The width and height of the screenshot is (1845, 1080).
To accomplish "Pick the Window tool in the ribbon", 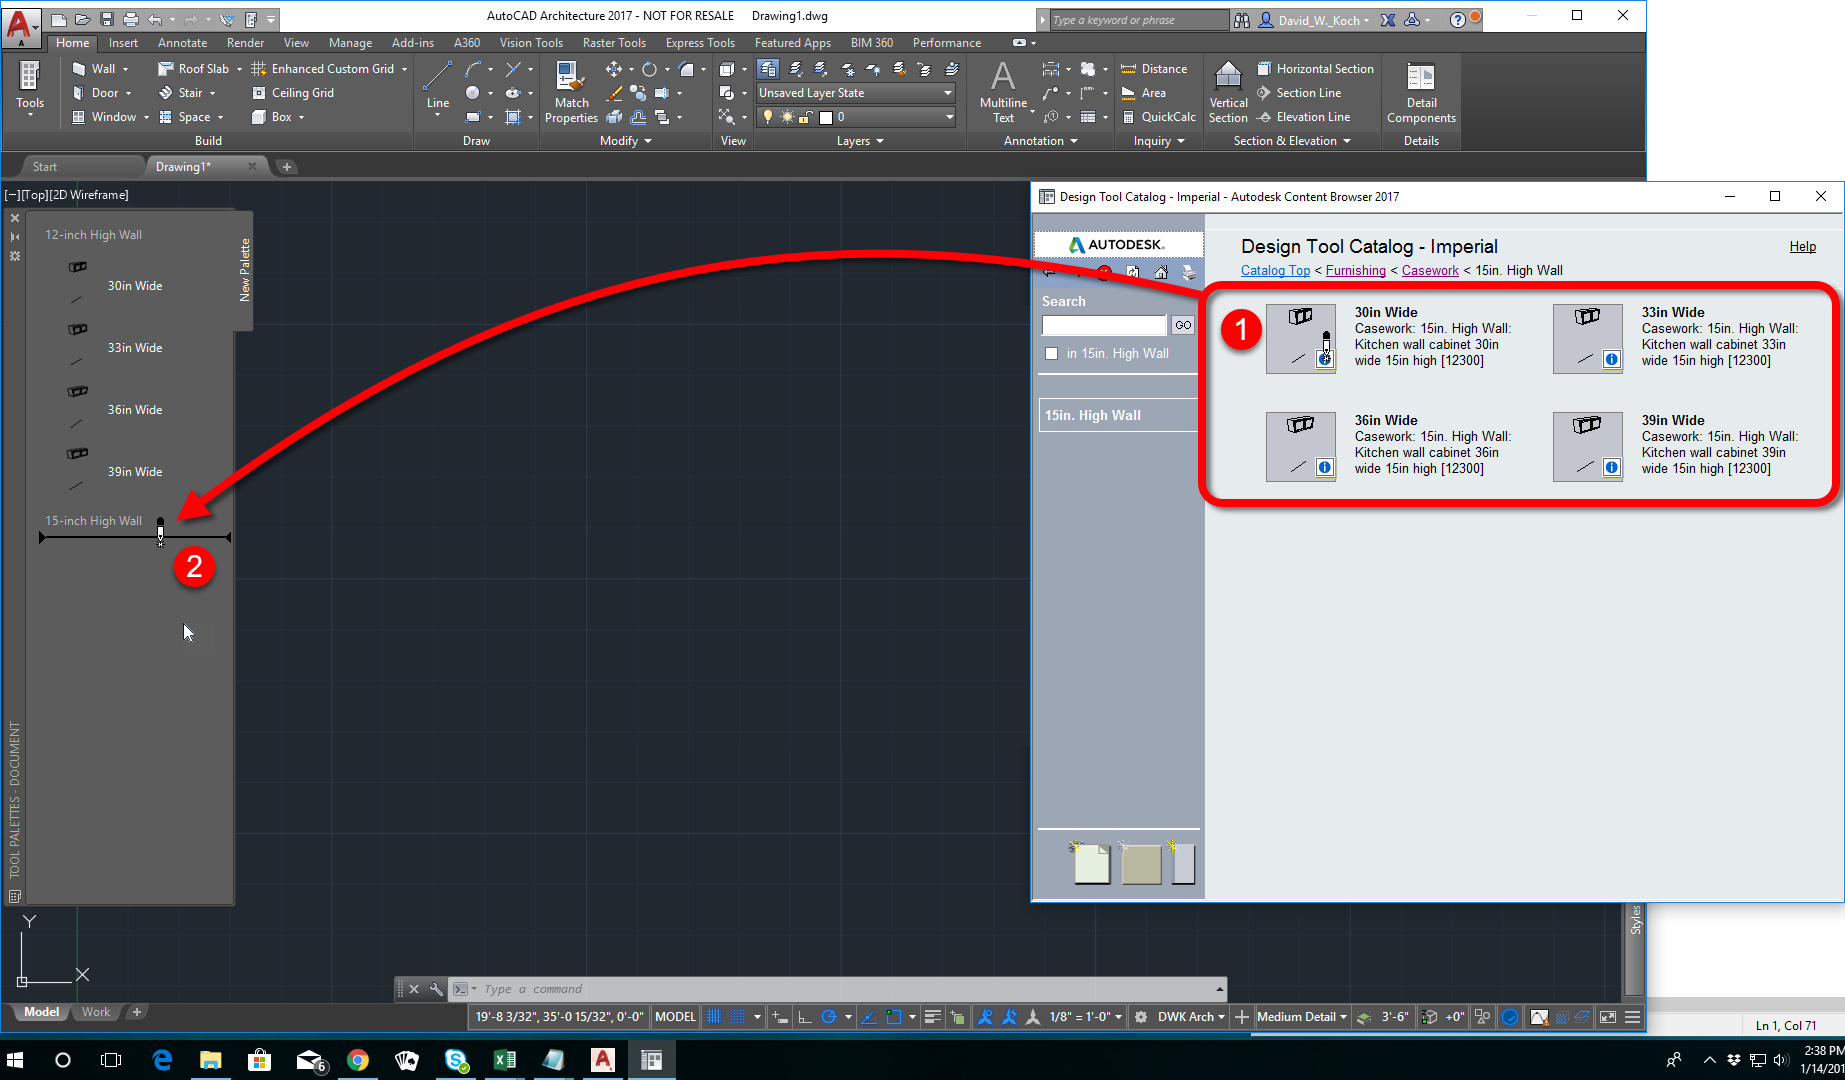I will (104, 117).
